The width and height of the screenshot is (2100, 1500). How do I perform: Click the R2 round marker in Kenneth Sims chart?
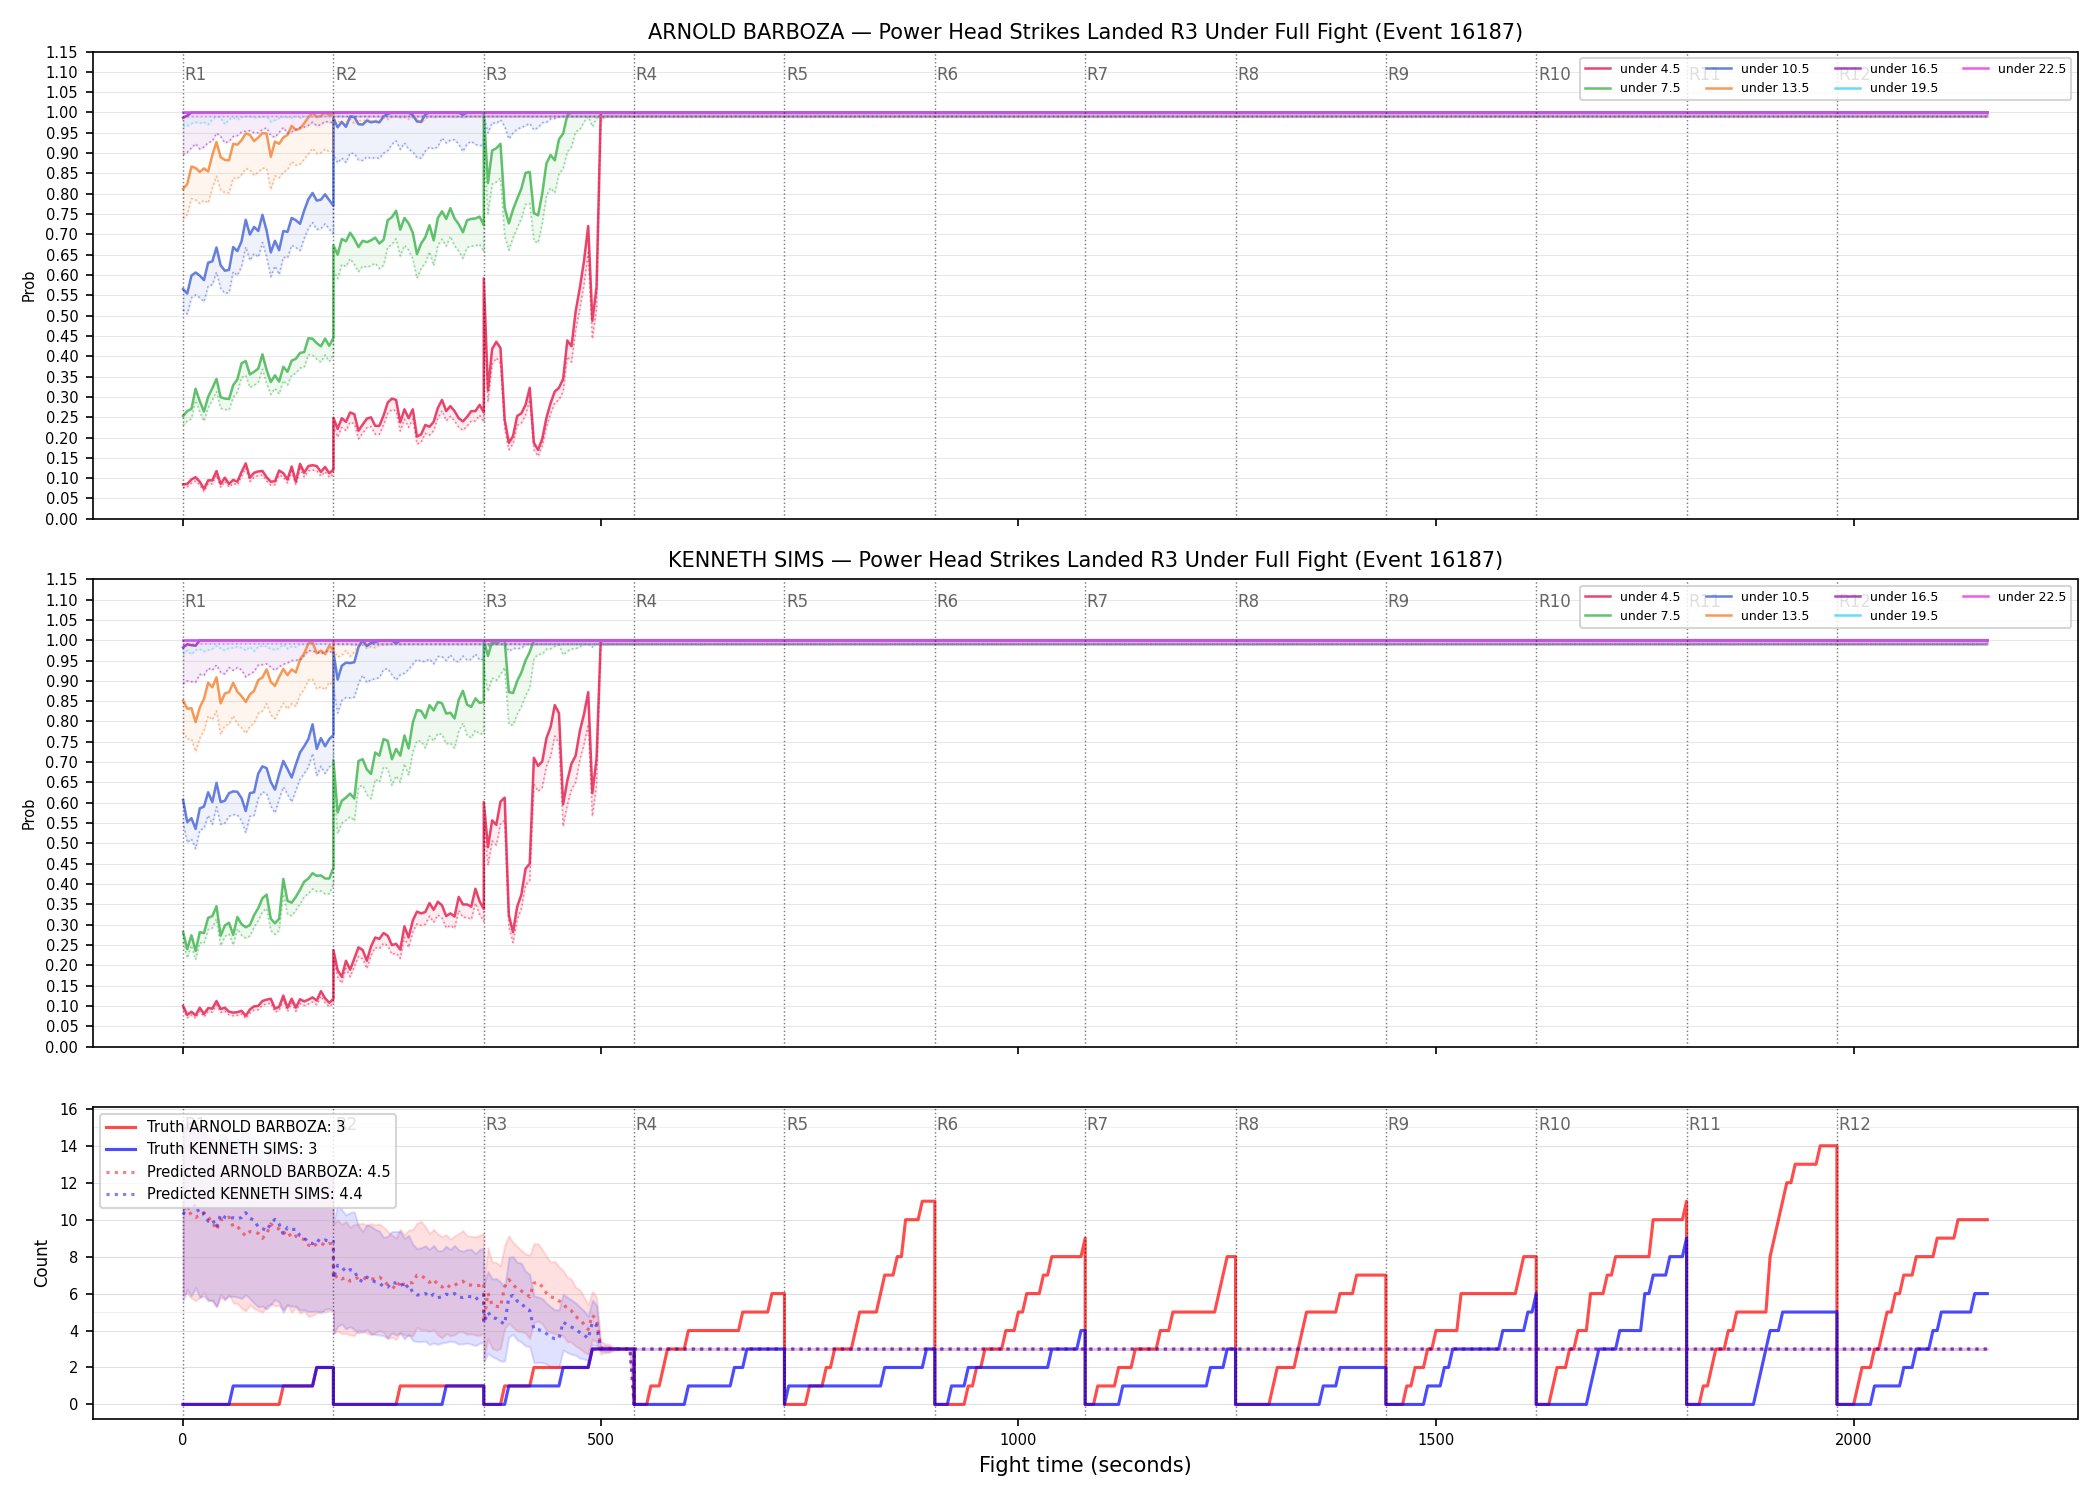pos(346,601)
